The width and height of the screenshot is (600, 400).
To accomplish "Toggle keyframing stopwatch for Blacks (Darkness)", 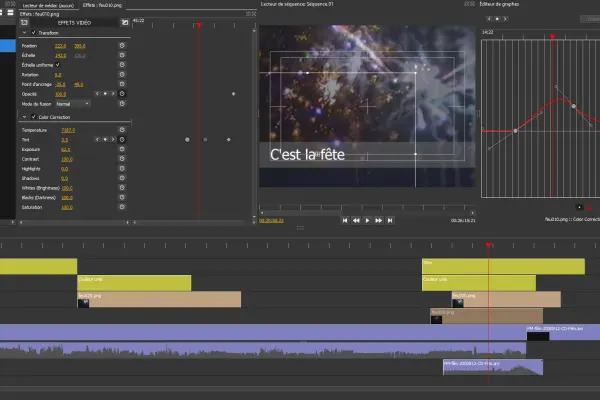I will [x=122, y=198].
